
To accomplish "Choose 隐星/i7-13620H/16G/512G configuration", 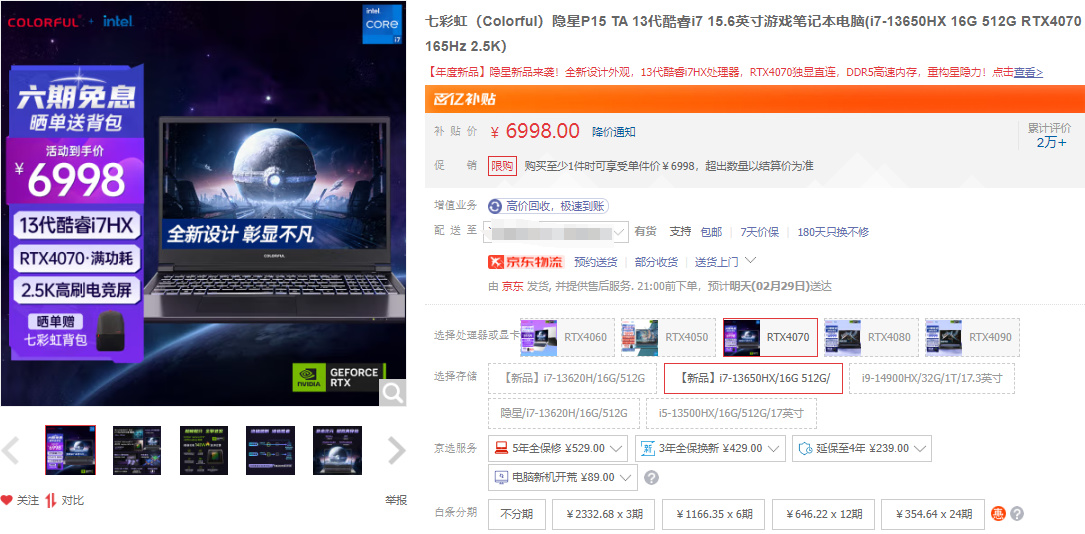I will (x=564, y=413).
